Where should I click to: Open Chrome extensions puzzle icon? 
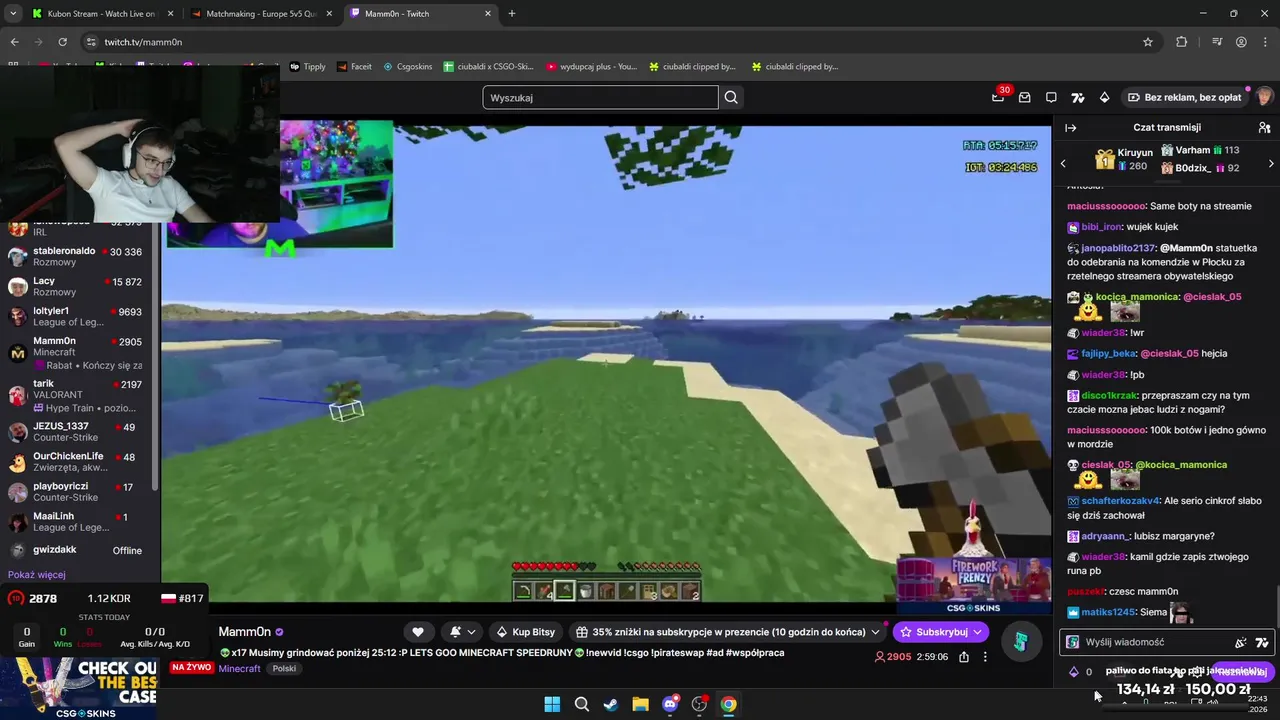[1182, 42]
